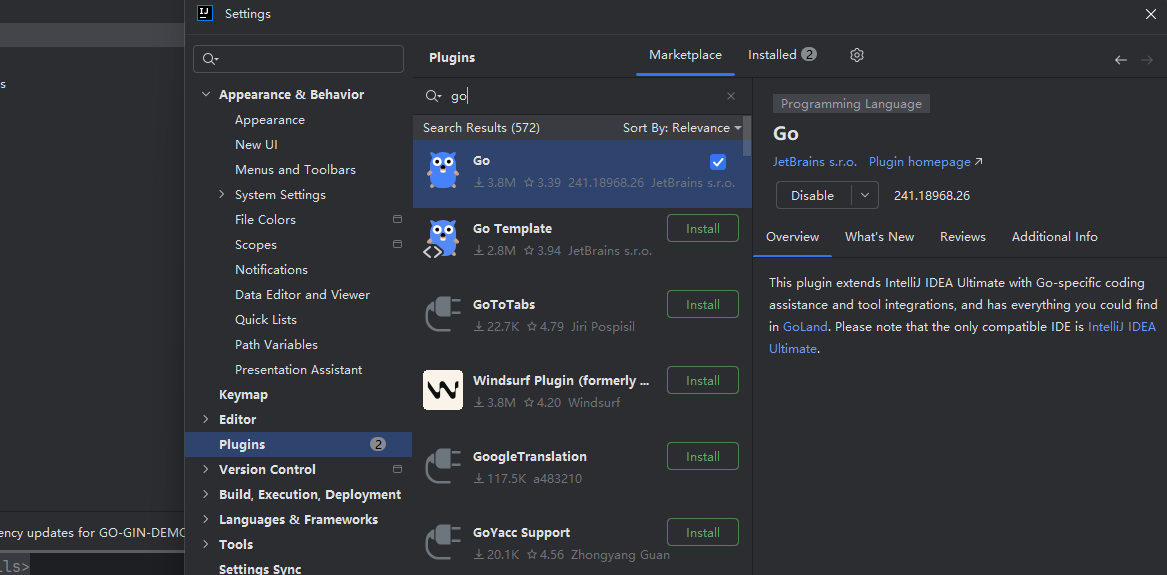Select Path Variables settings
The height and width of the screenshot is (575, 1167).
(x=276, y=344)
